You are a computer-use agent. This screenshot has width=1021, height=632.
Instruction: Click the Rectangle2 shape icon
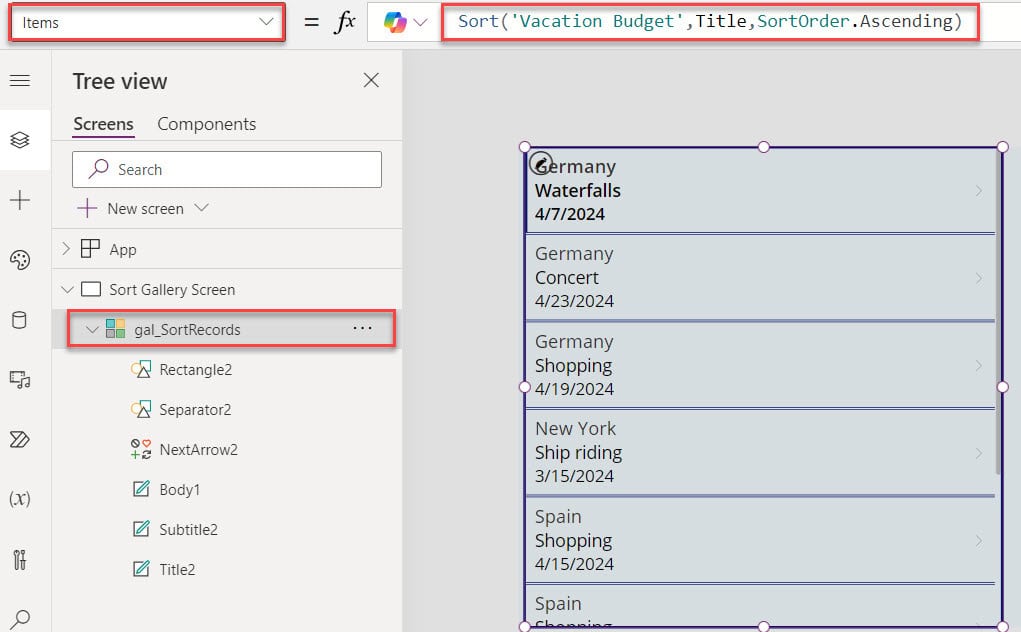(x=141, y=369)
